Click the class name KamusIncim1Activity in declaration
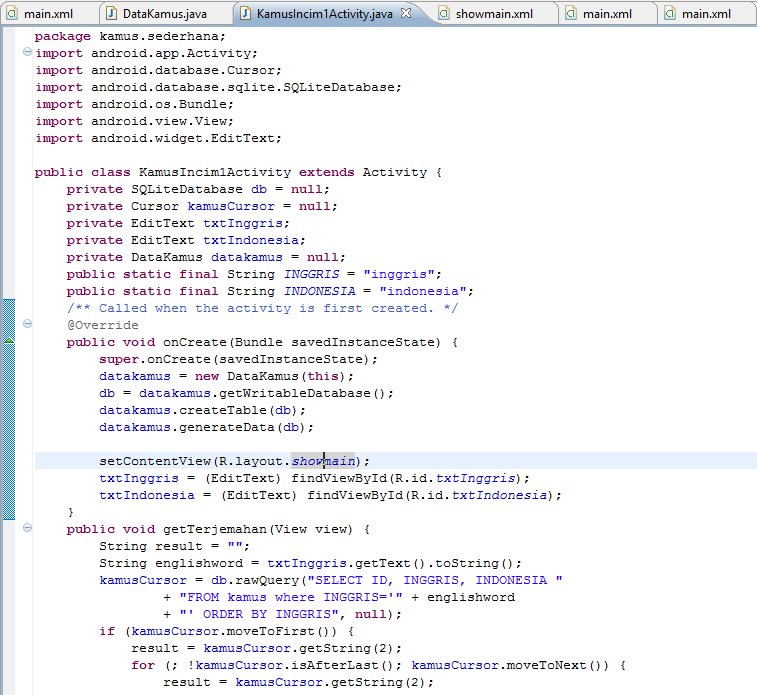757x695 pixels. tap(215, 172)
